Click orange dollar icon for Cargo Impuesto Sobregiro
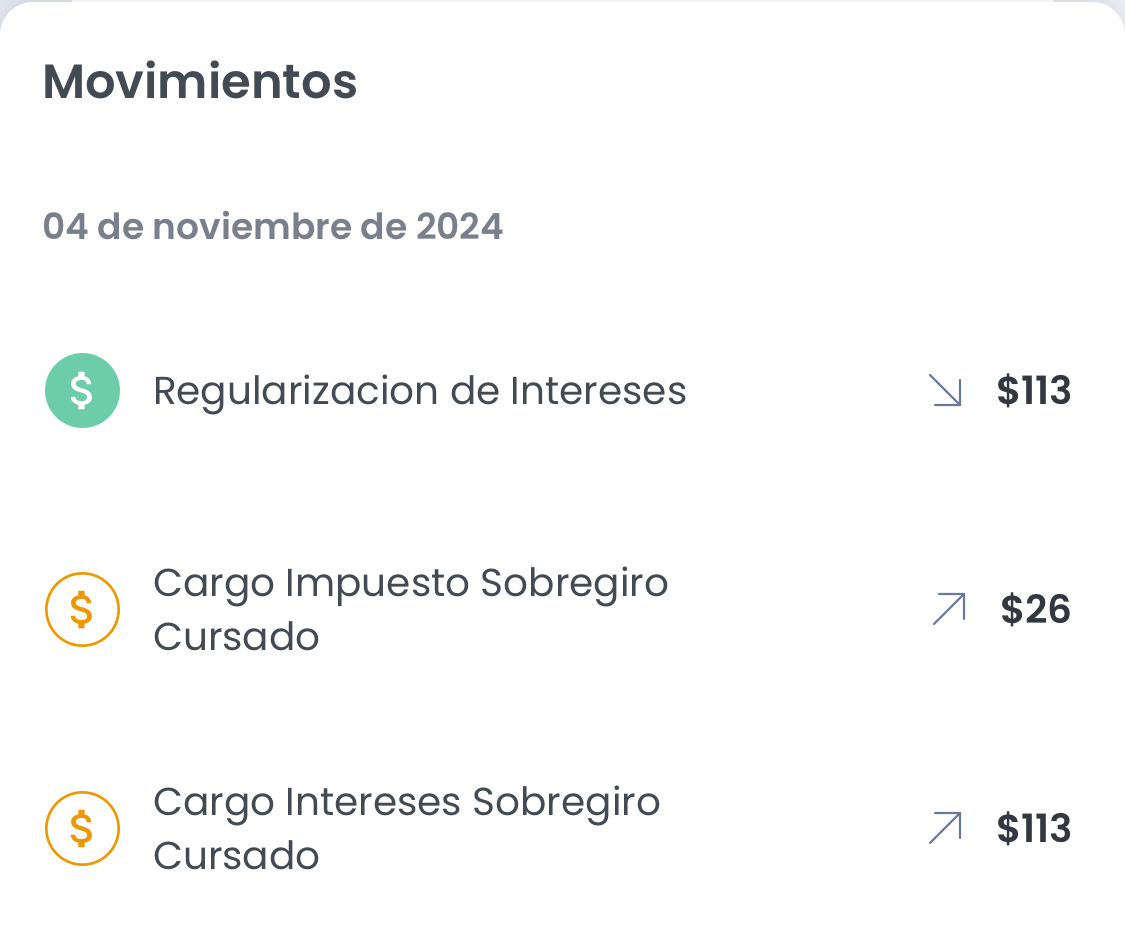The image size is (1125, 939). click(x=83, y=609)
